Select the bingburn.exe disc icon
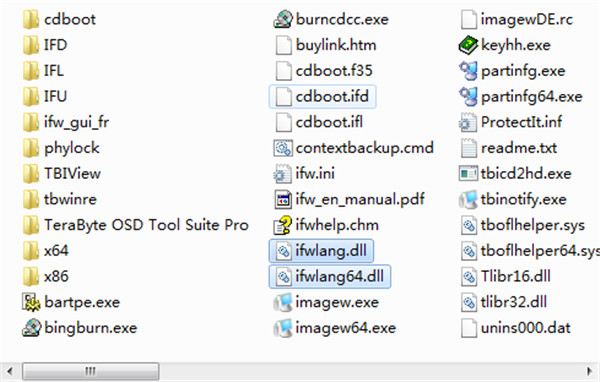 (x=31, y=328)
